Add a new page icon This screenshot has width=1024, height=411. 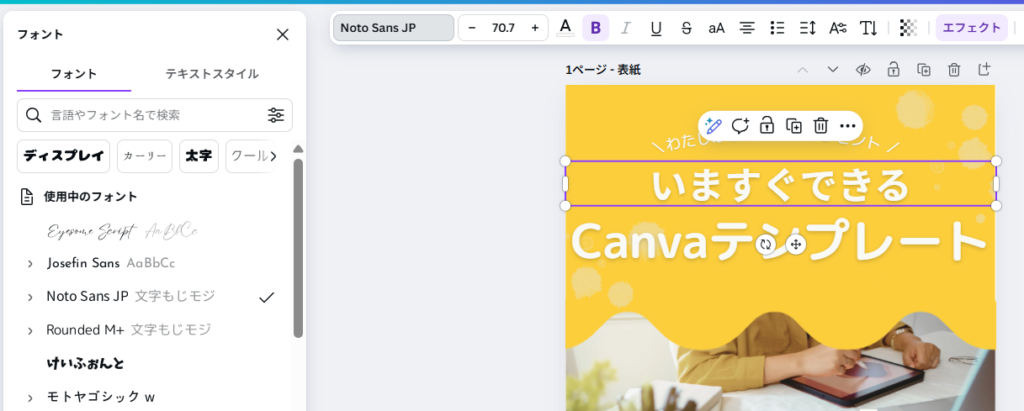pyautogui.click(x=984, y=69)
